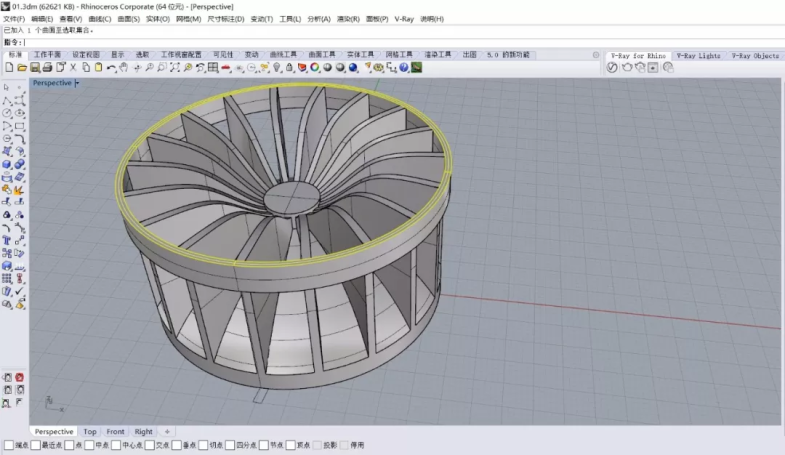Expand the Perspective viewport title dropdown arrow
The width and height of the screenshot is (785, 455).
tap(77, 83)
